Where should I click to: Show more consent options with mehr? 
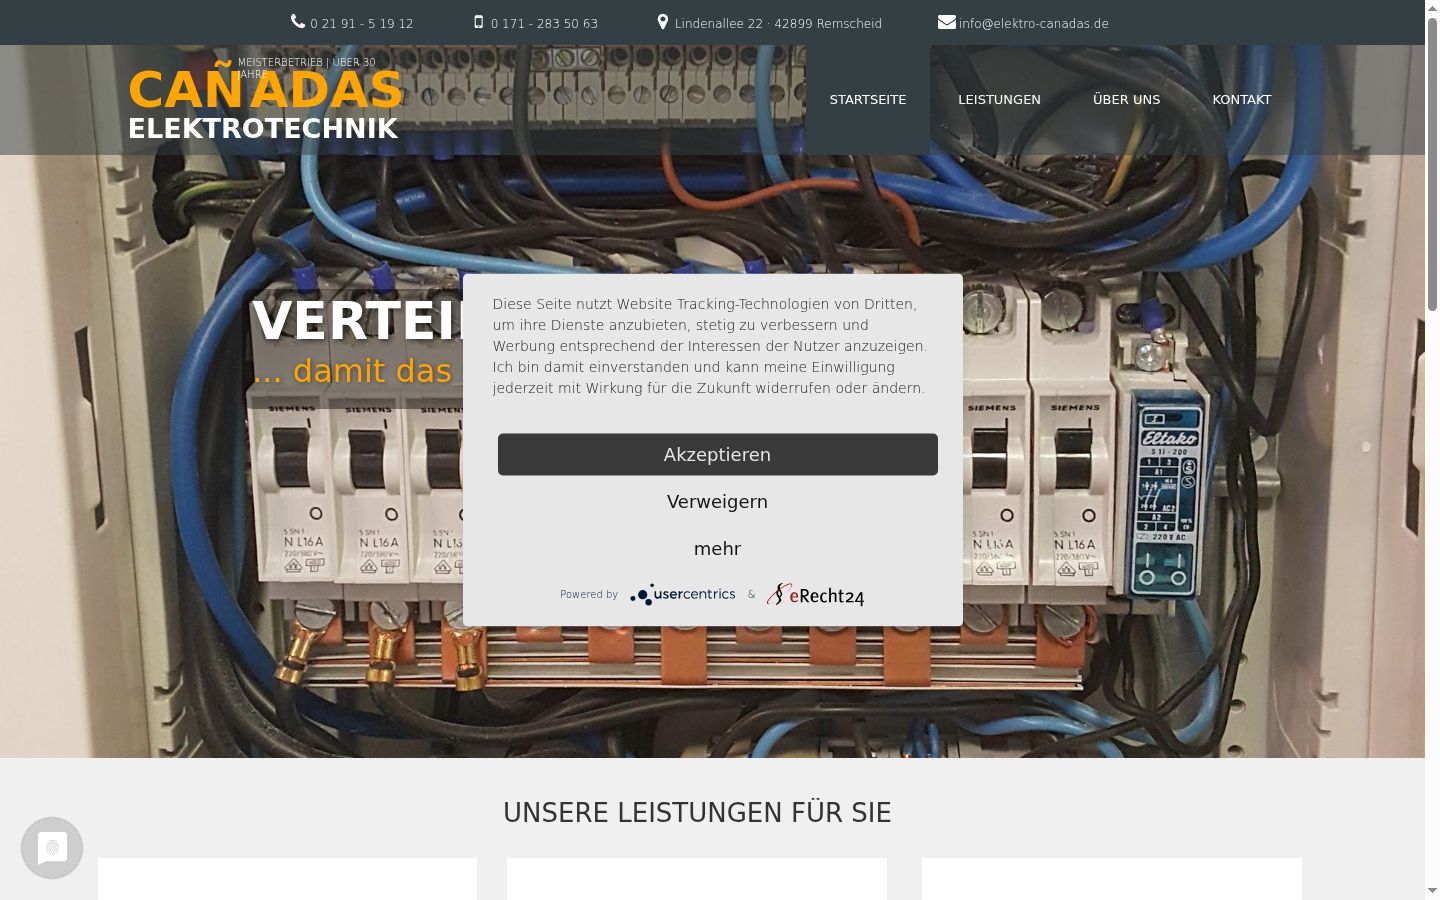(x=718, y=549)
